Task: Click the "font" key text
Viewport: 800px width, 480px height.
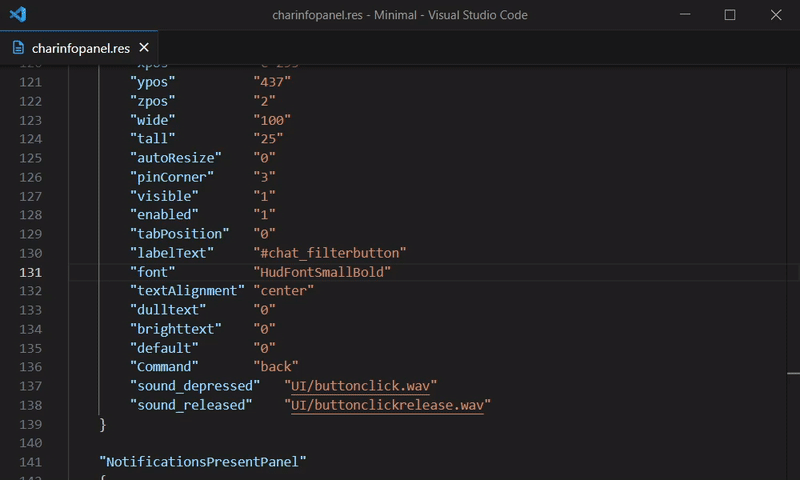Action: point(153,272)
